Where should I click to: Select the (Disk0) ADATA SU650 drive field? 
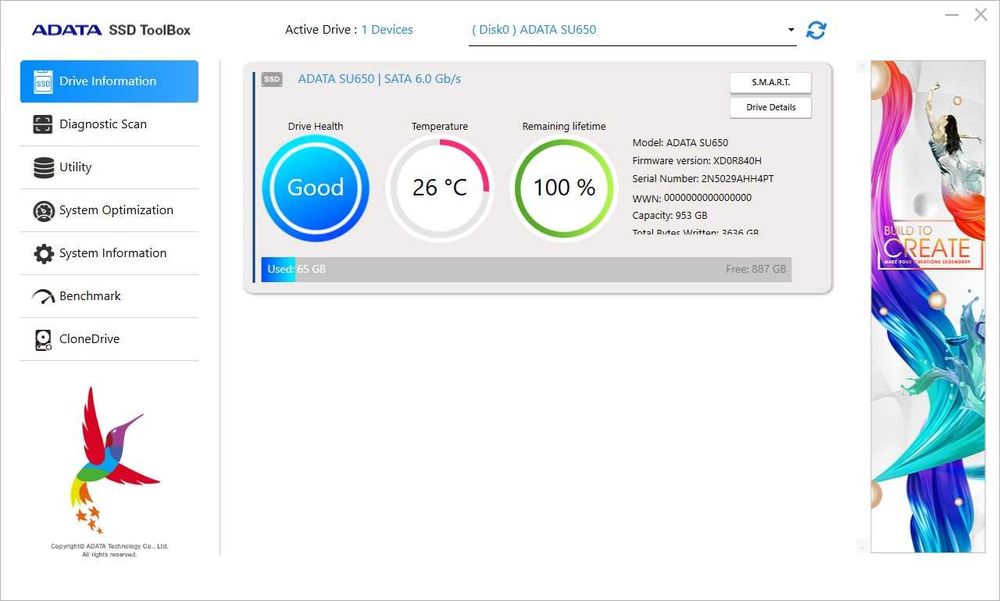coord(633,30)
